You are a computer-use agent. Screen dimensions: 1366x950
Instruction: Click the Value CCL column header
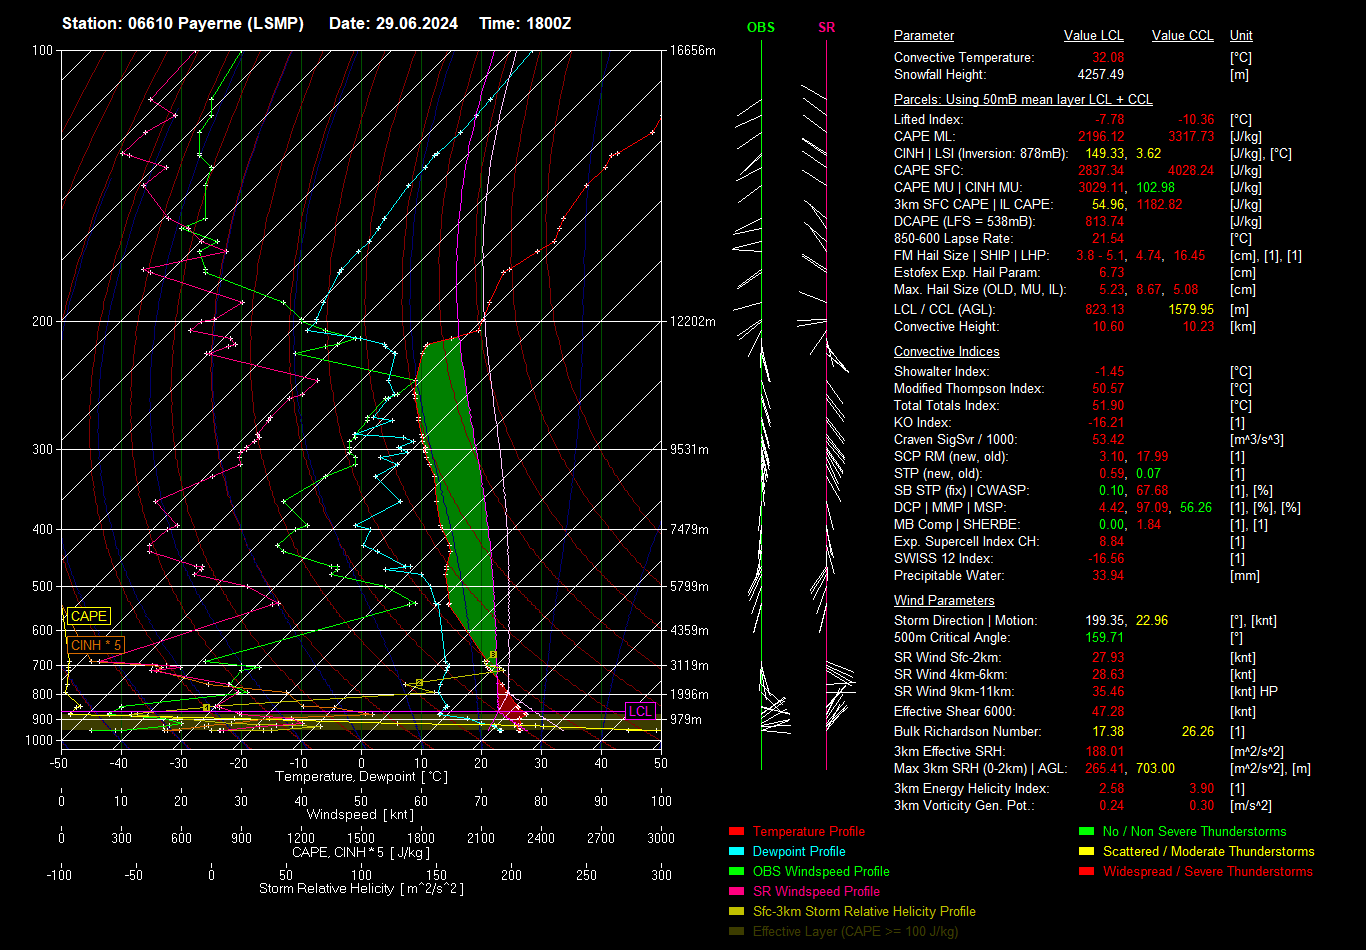coord(1182,36)
